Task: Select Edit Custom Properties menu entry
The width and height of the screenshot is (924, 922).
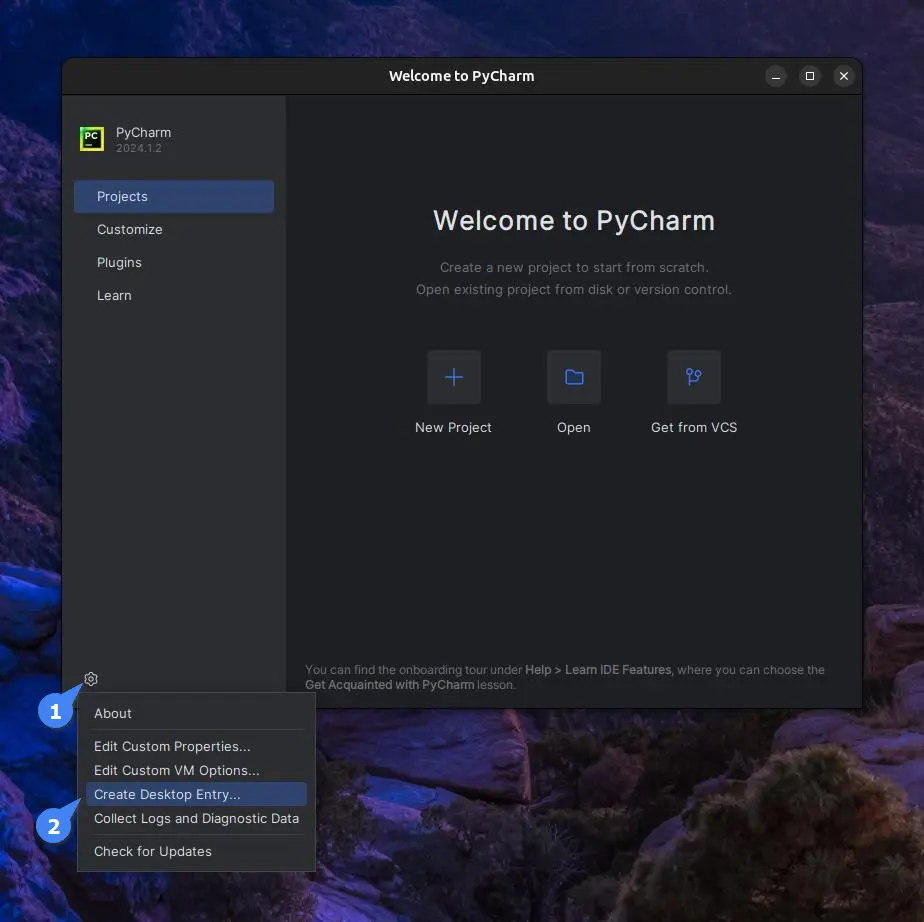Action: pyautogui.click(x=196, y=746)
